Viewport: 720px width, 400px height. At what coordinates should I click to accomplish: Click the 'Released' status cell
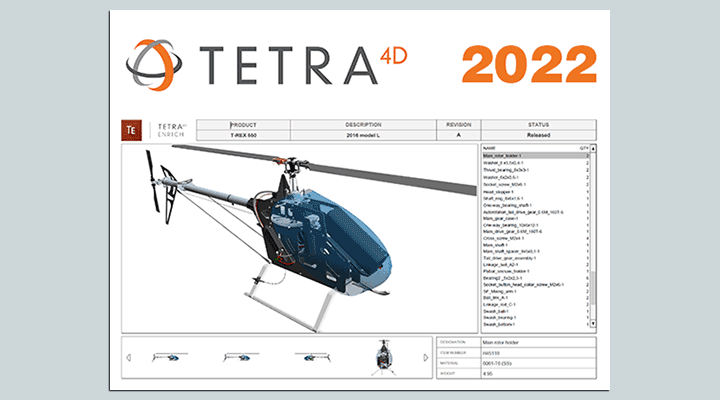pos(539,135)
